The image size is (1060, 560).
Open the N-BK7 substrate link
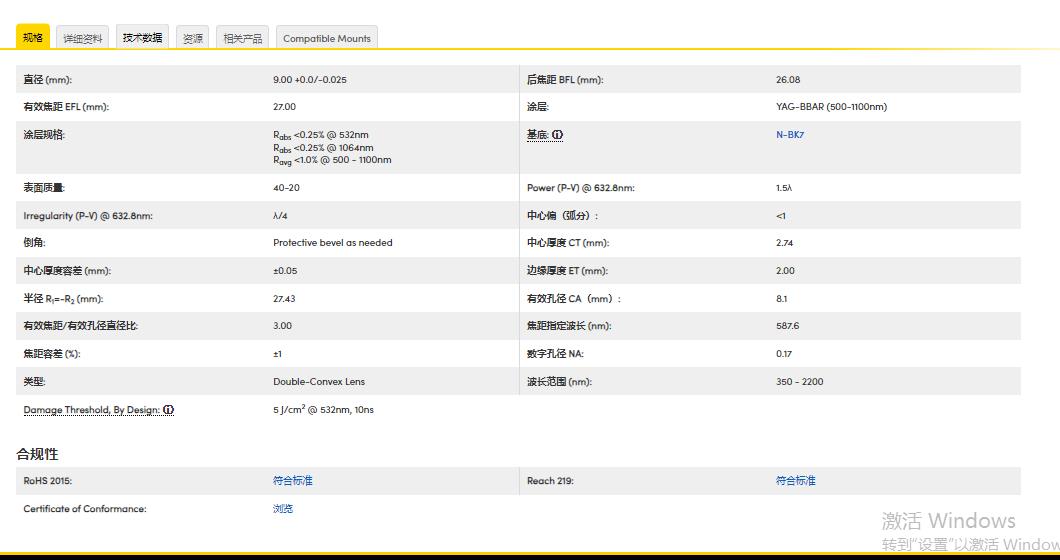pos(789,135)
